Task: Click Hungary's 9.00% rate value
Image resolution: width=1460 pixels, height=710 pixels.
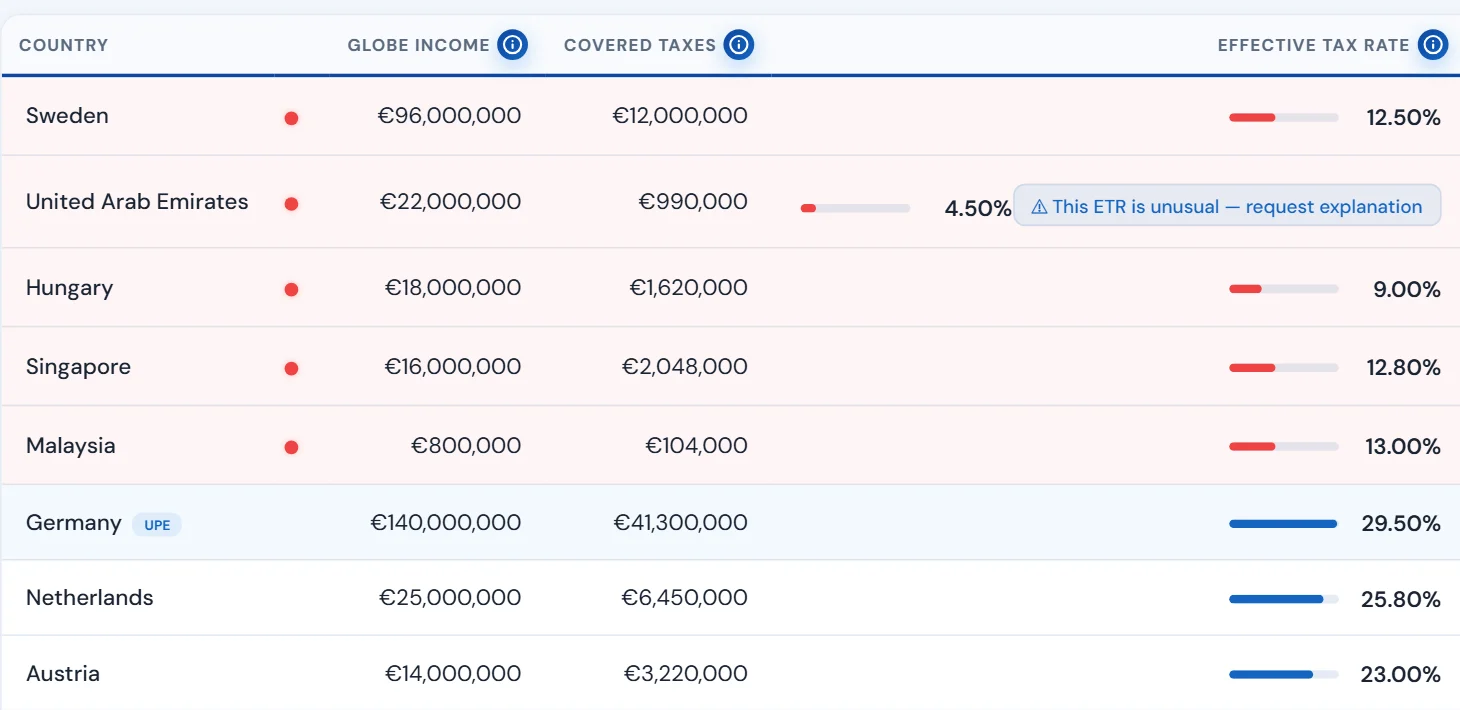Action: [x=1407, y=289]
